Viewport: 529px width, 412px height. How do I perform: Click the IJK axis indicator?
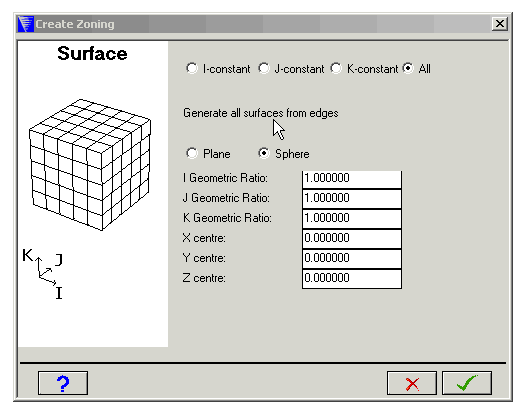(x=43, y=274)
